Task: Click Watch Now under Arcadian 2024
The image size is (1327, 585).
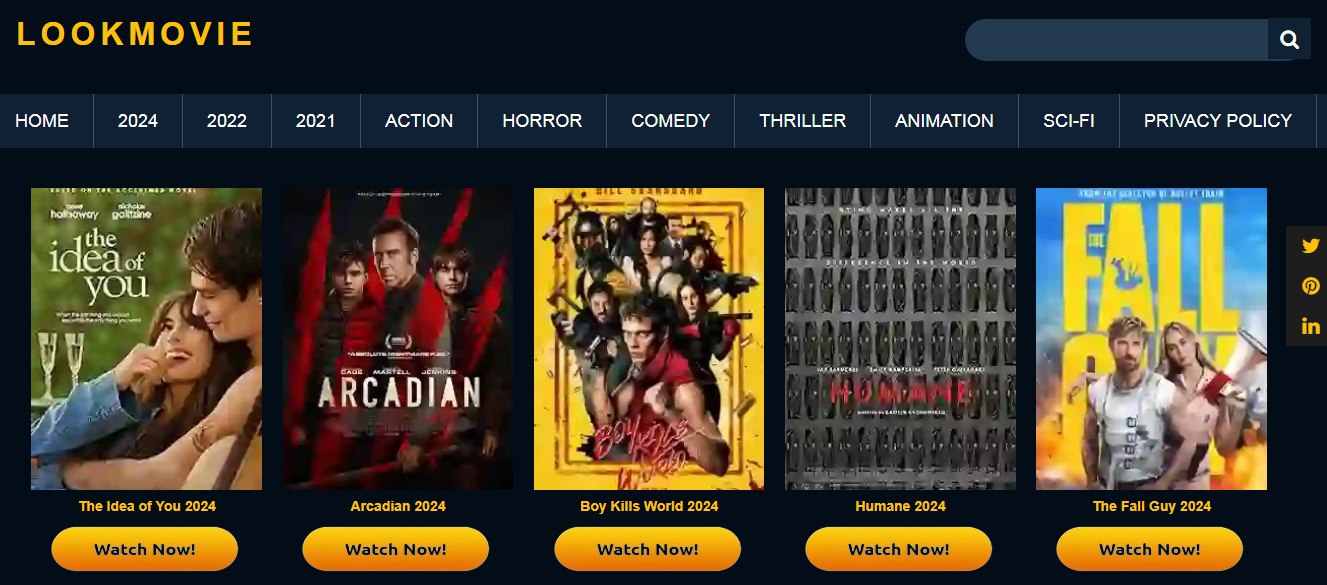Action: tap(396, 549)
